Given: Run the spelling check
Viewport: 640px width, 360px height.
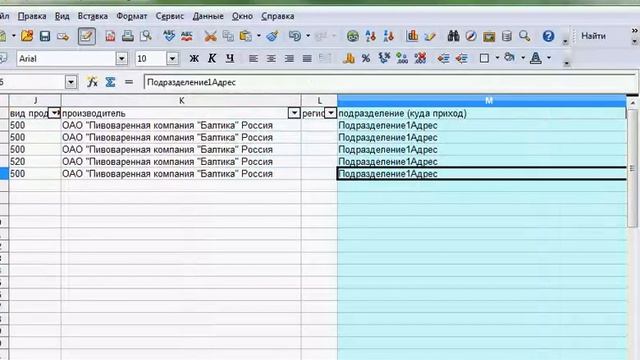Looking at the screenshot, I should tap(169, 36).
